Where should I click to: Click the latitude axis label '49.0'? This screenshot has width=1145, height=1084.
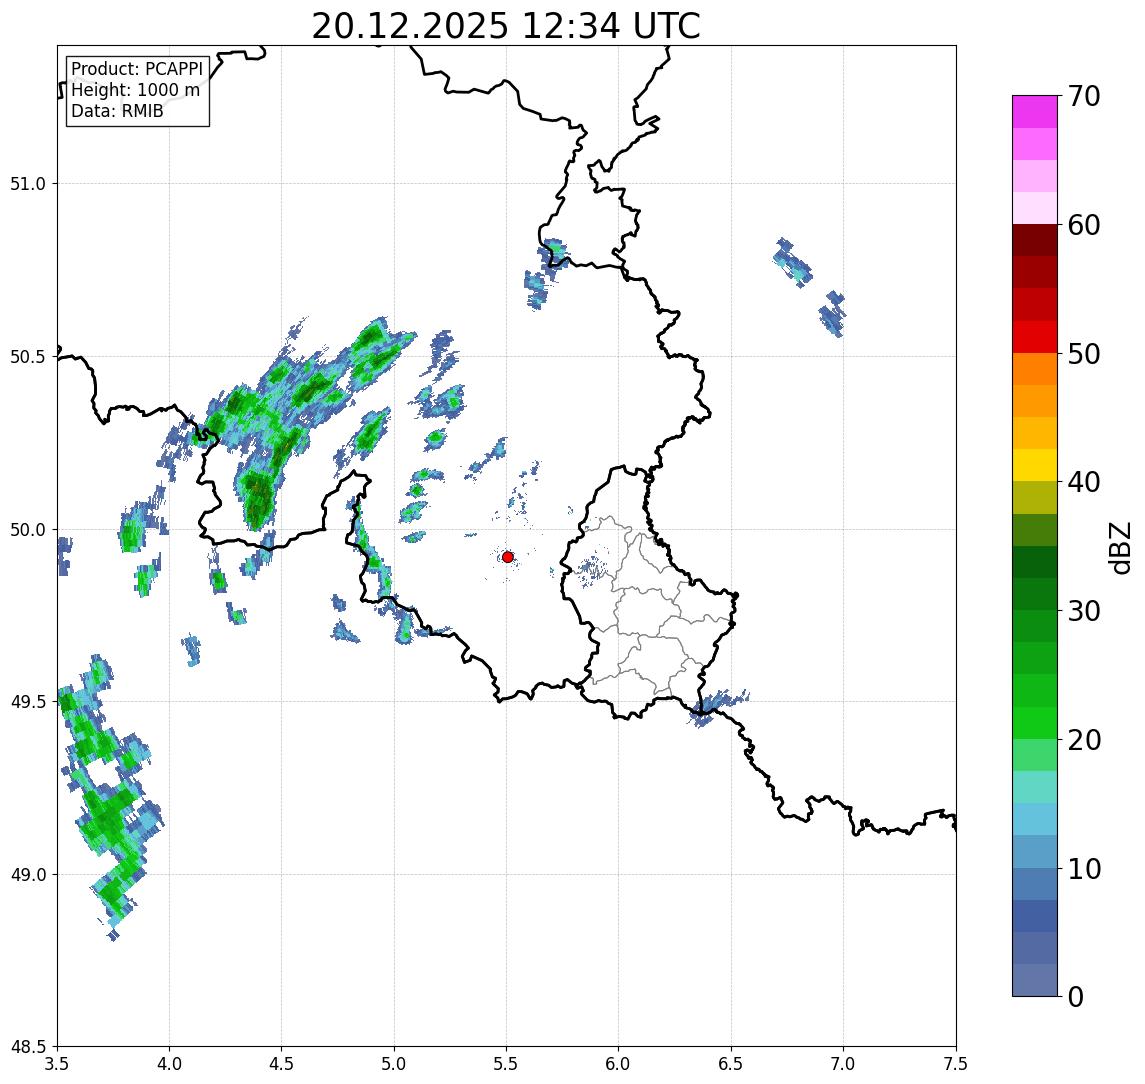(28, 874)
